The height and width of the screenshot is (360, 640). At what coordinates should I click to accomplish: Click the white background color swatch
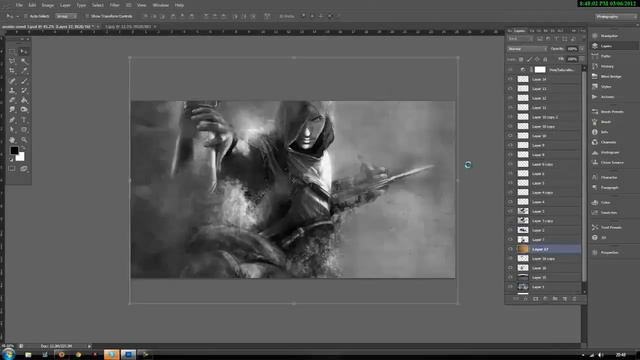tap(21, 158)
